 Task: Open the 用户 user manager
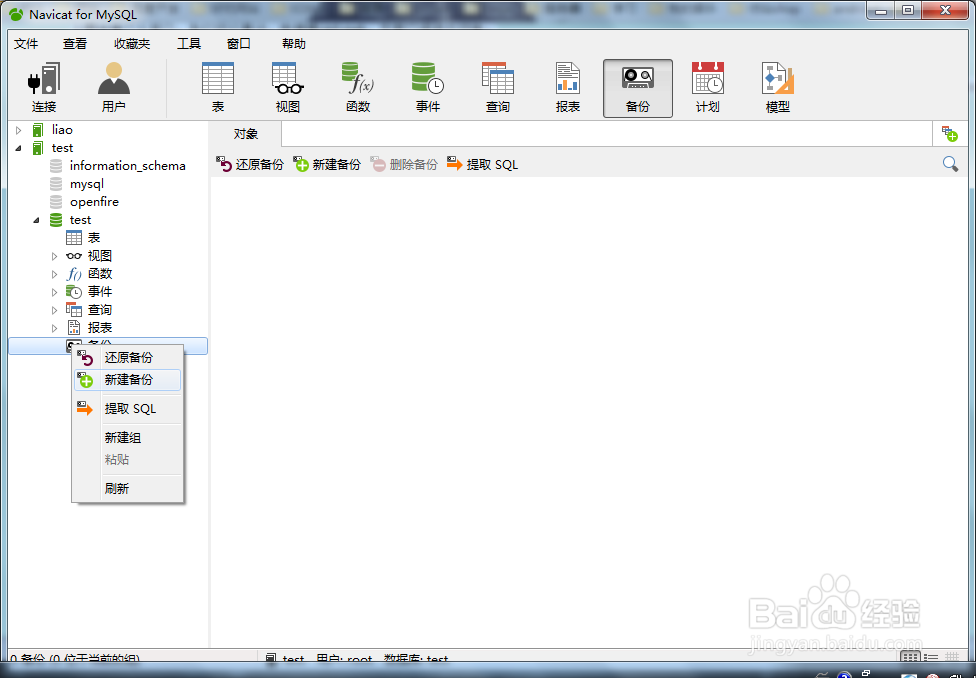113,88
